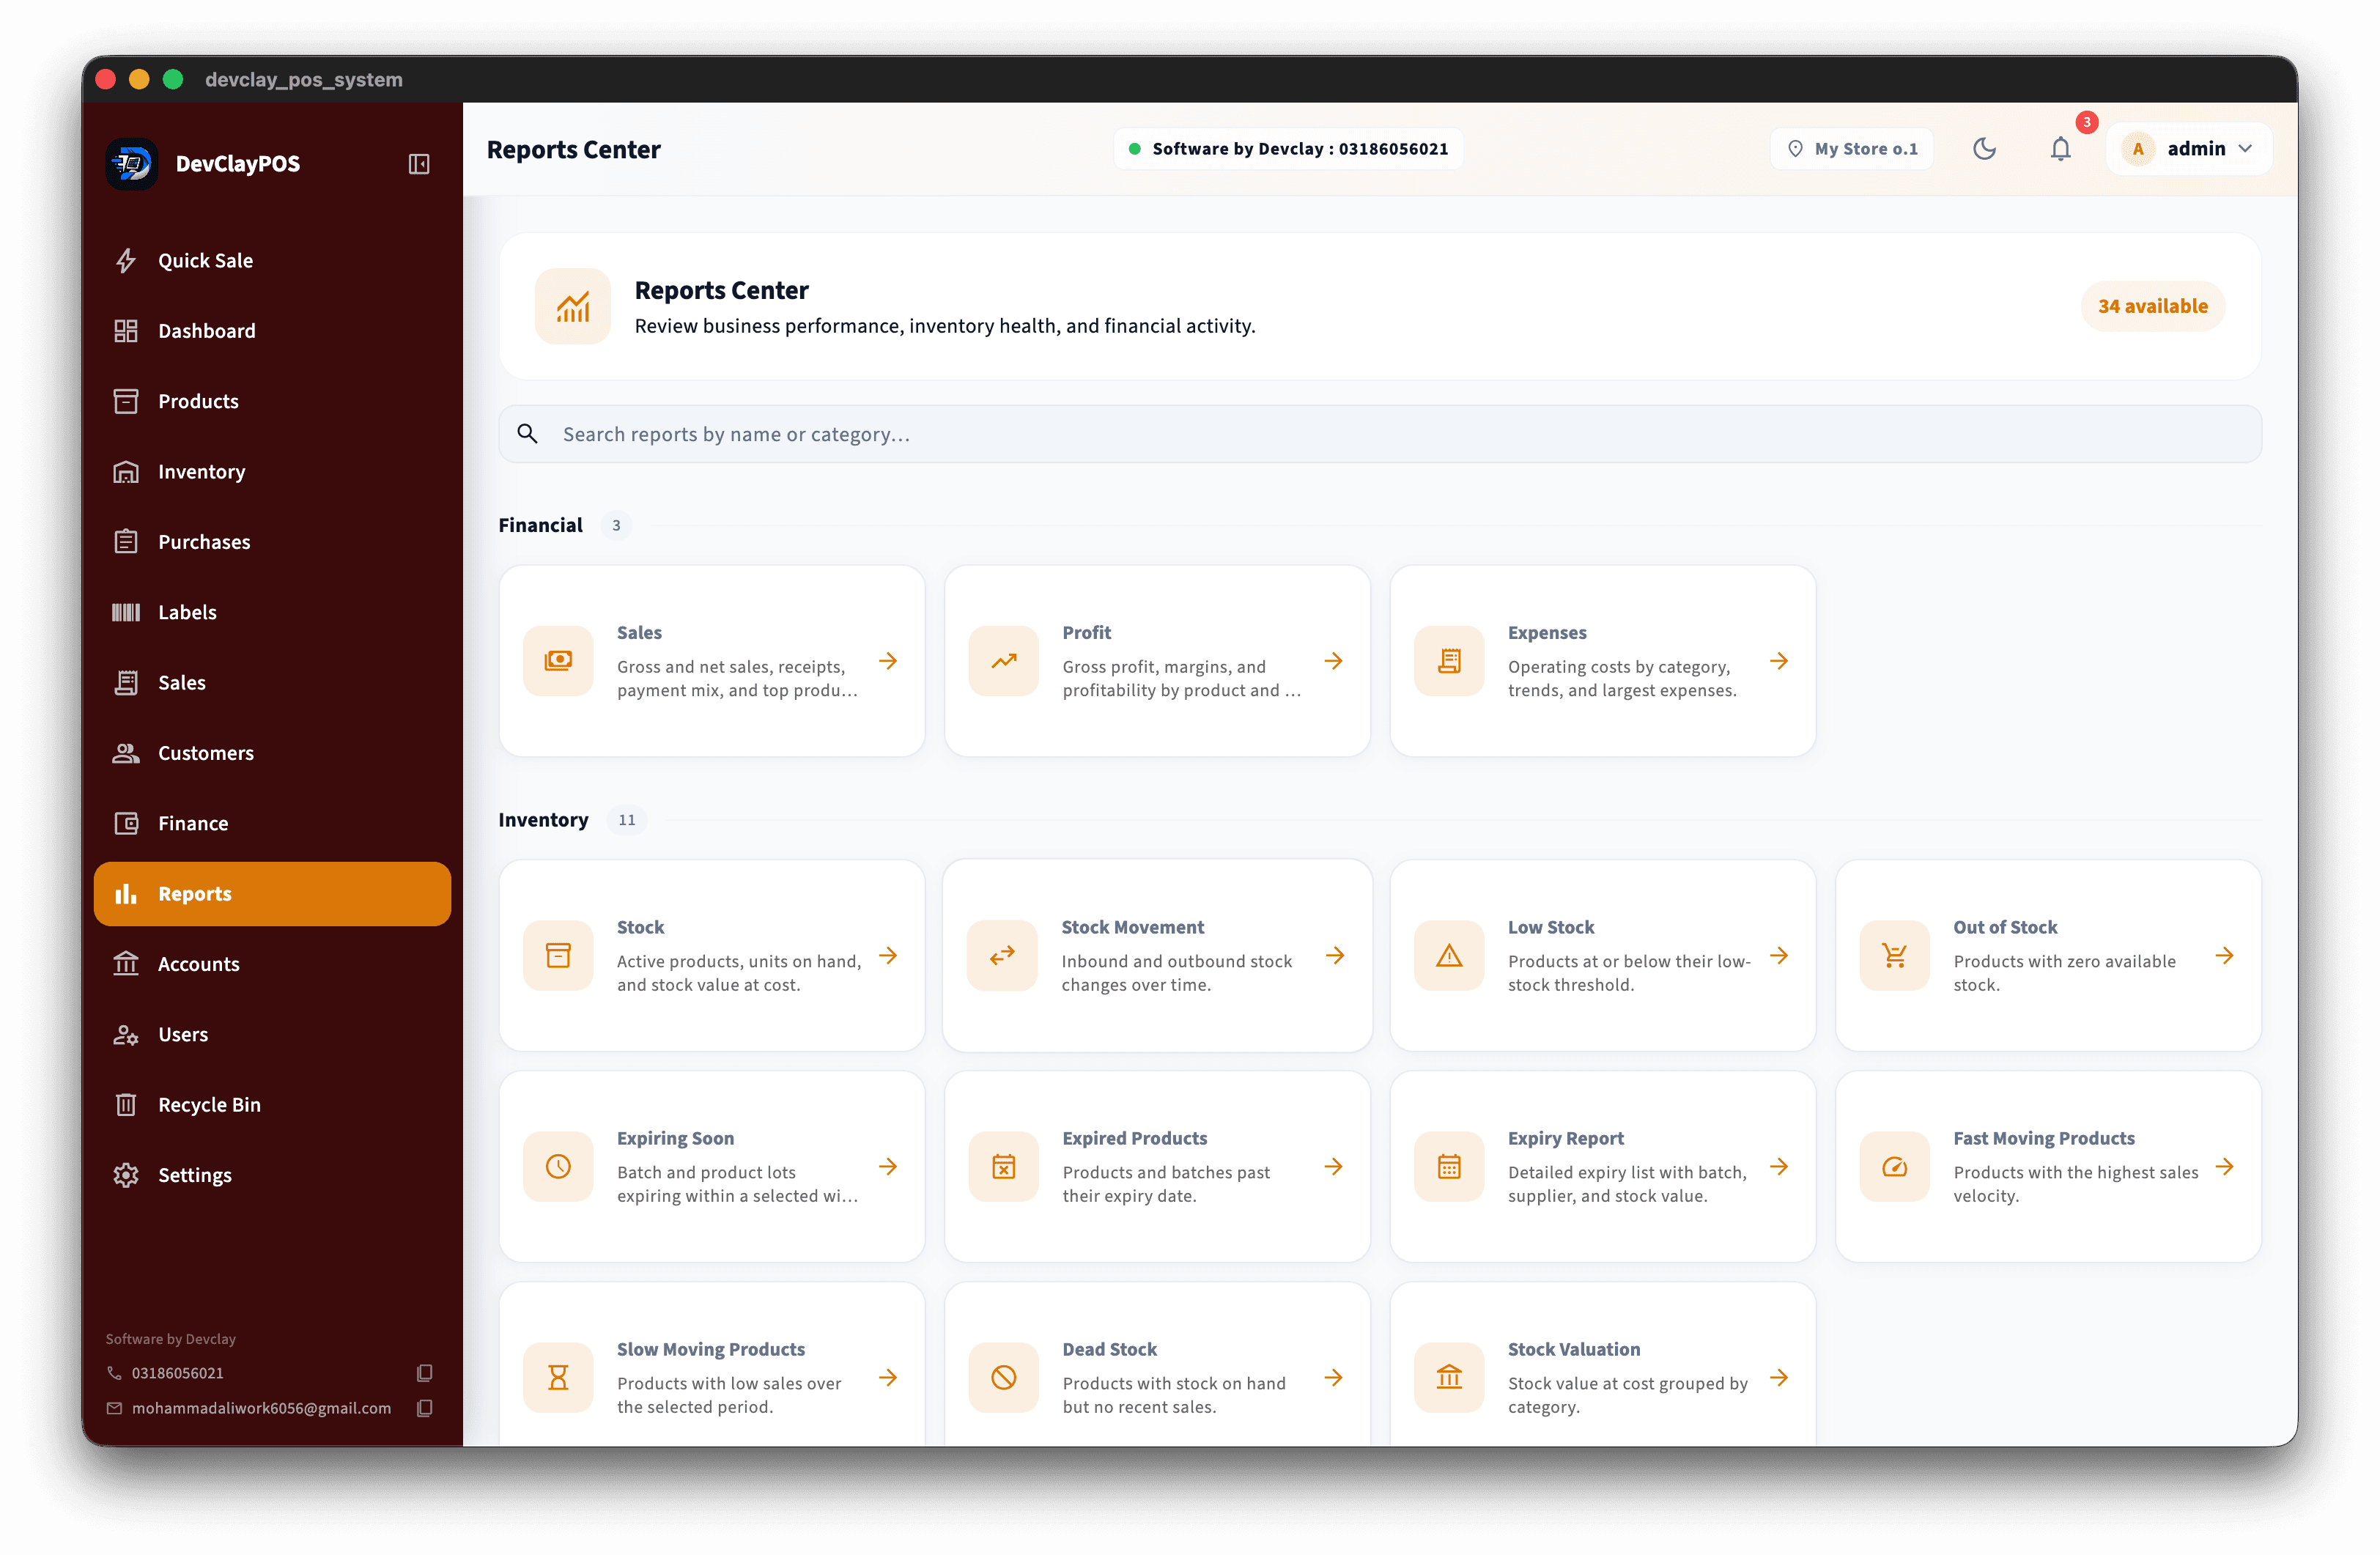2380x1555 pixels.
Task: Open the admin account dropdown
Action: coord(2189,149)
